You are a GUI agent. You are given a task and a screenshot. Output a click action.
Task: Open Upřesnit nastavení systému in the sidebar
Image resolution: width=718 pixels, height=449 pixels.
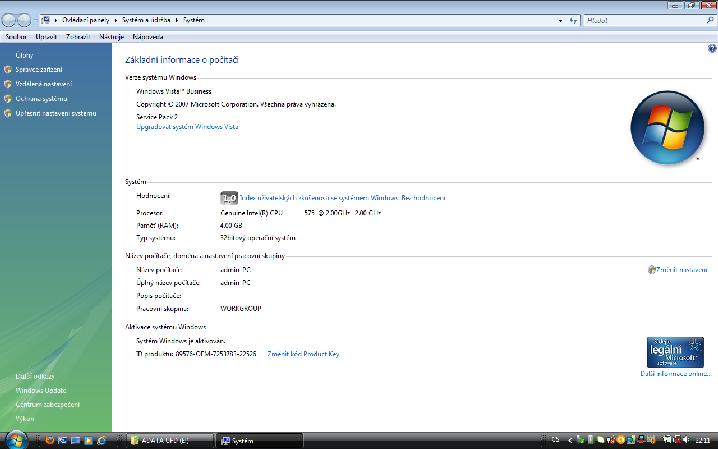pos(56,113)
